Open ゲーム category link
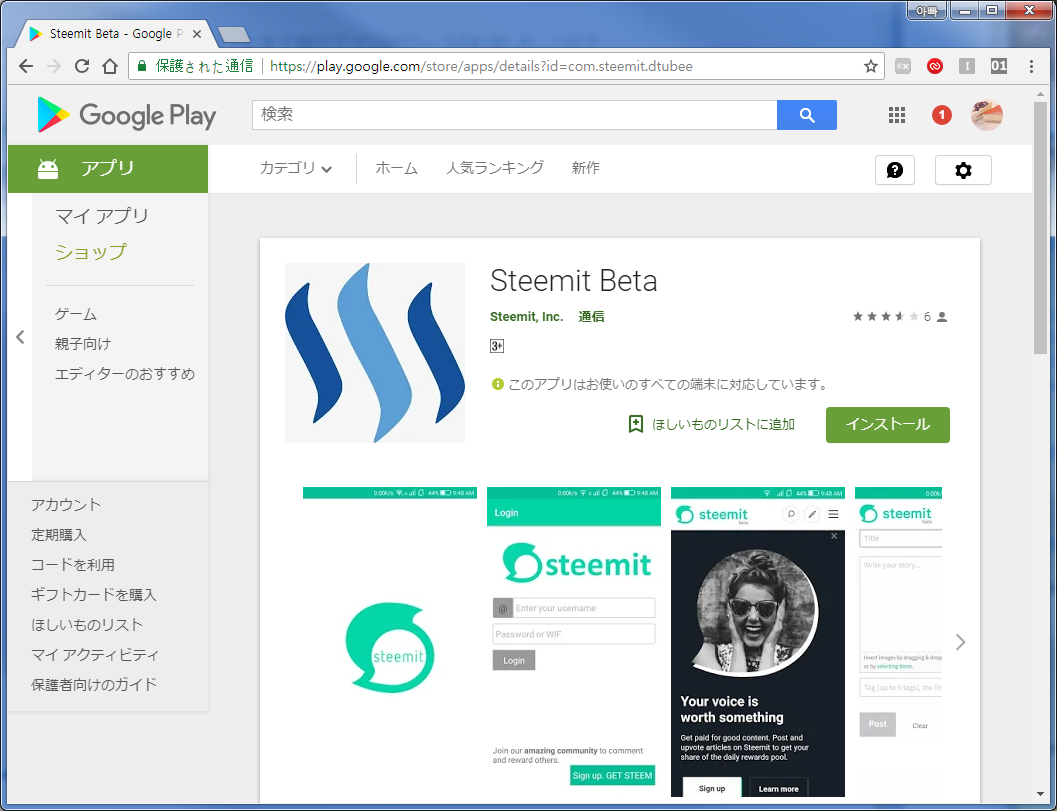Screen dimensions: 1057x811 [76, 314]
